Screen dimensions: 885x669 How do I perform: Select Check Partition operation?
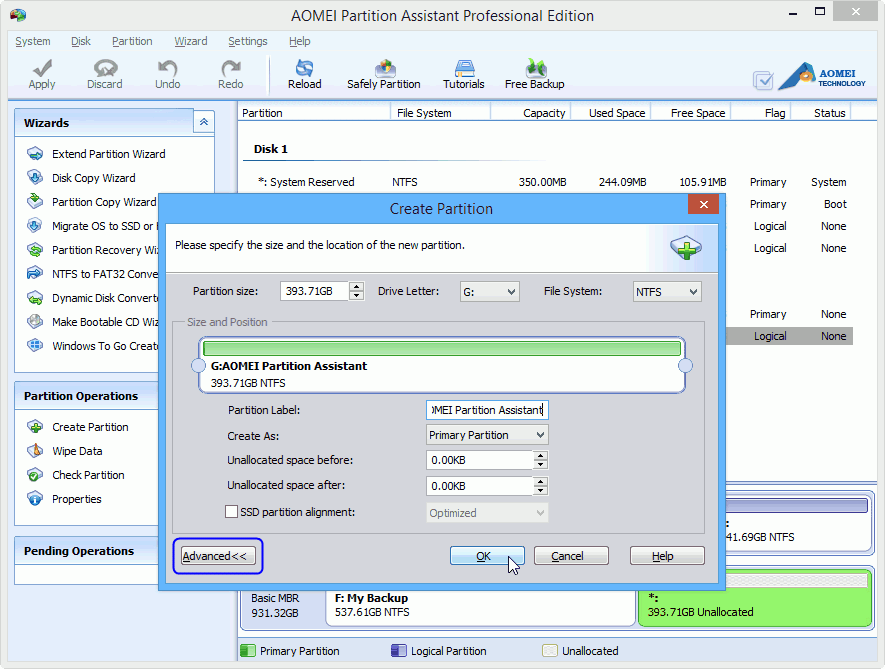click(x=76, y=475)
